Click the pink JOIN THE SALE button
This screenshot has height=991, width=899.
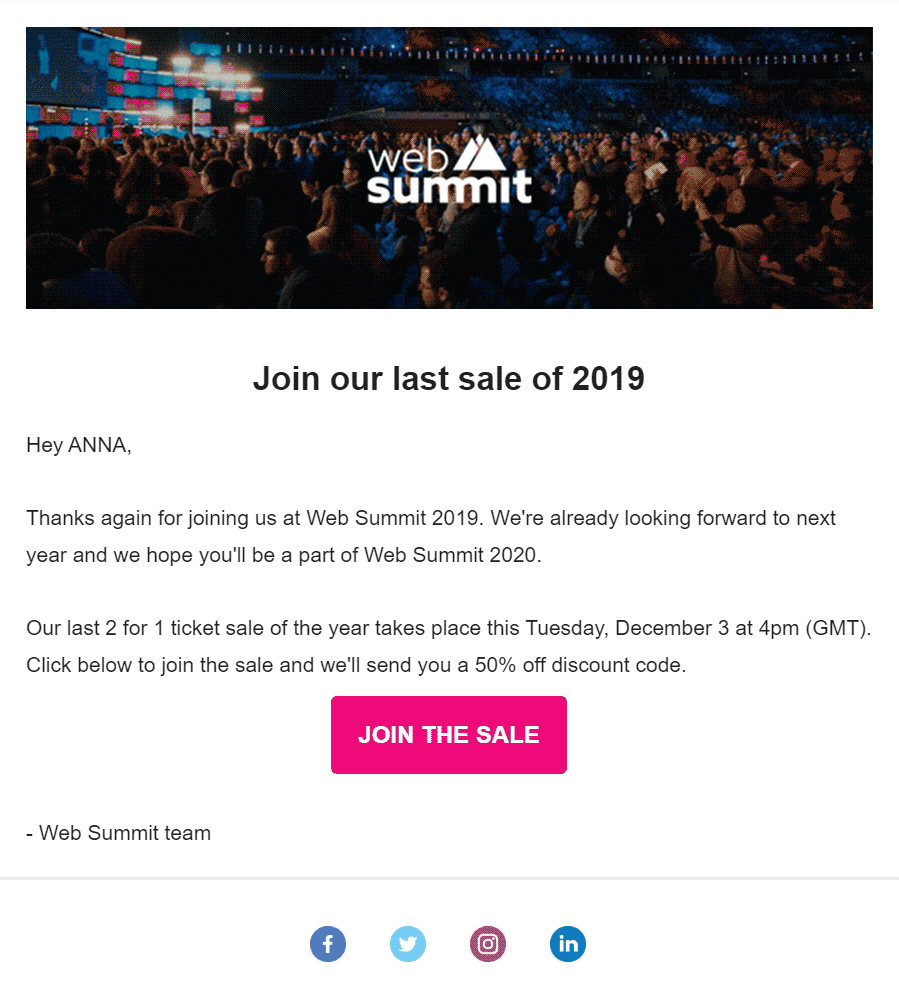(x=449, y=734)
